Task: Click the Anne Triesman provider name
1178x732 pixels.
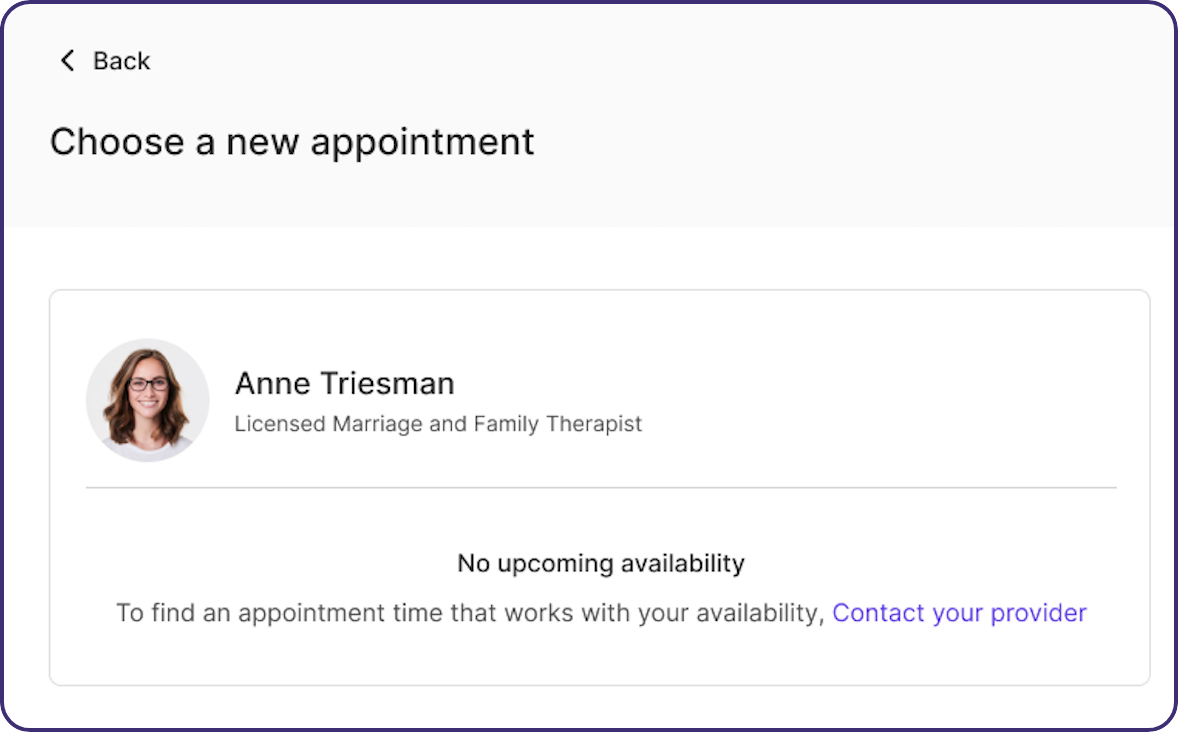Action: (345, 383)
